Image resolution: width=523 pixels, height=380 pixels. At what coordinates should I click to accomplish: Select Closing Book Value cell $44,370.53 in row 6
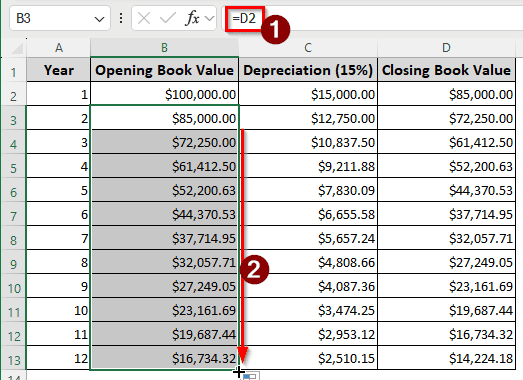[x=446, y=190]
